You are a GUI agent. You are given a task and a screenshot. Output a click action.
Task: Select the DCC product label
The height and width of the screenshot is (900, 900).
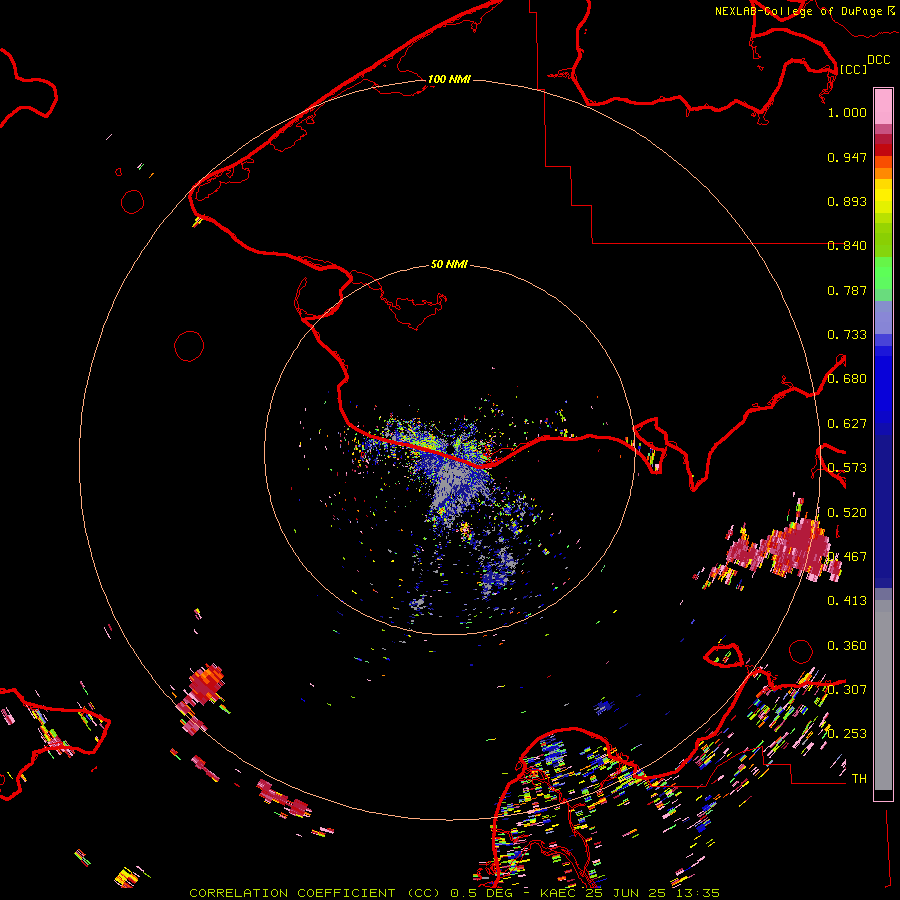(x=879, y=60)
